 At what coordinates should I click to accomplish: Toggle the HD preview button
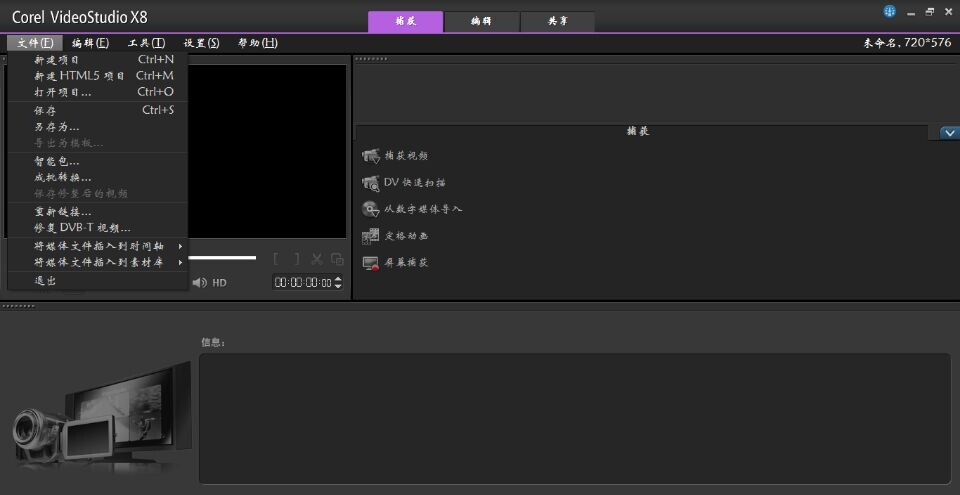pos(219,283)
